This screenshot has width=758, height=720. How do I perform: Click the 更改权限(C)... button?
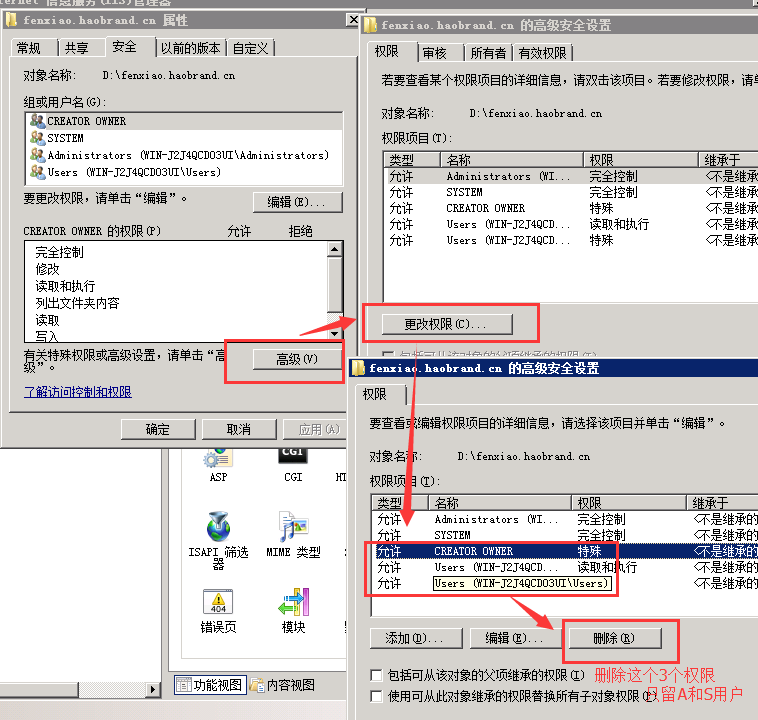click(447, 324)
